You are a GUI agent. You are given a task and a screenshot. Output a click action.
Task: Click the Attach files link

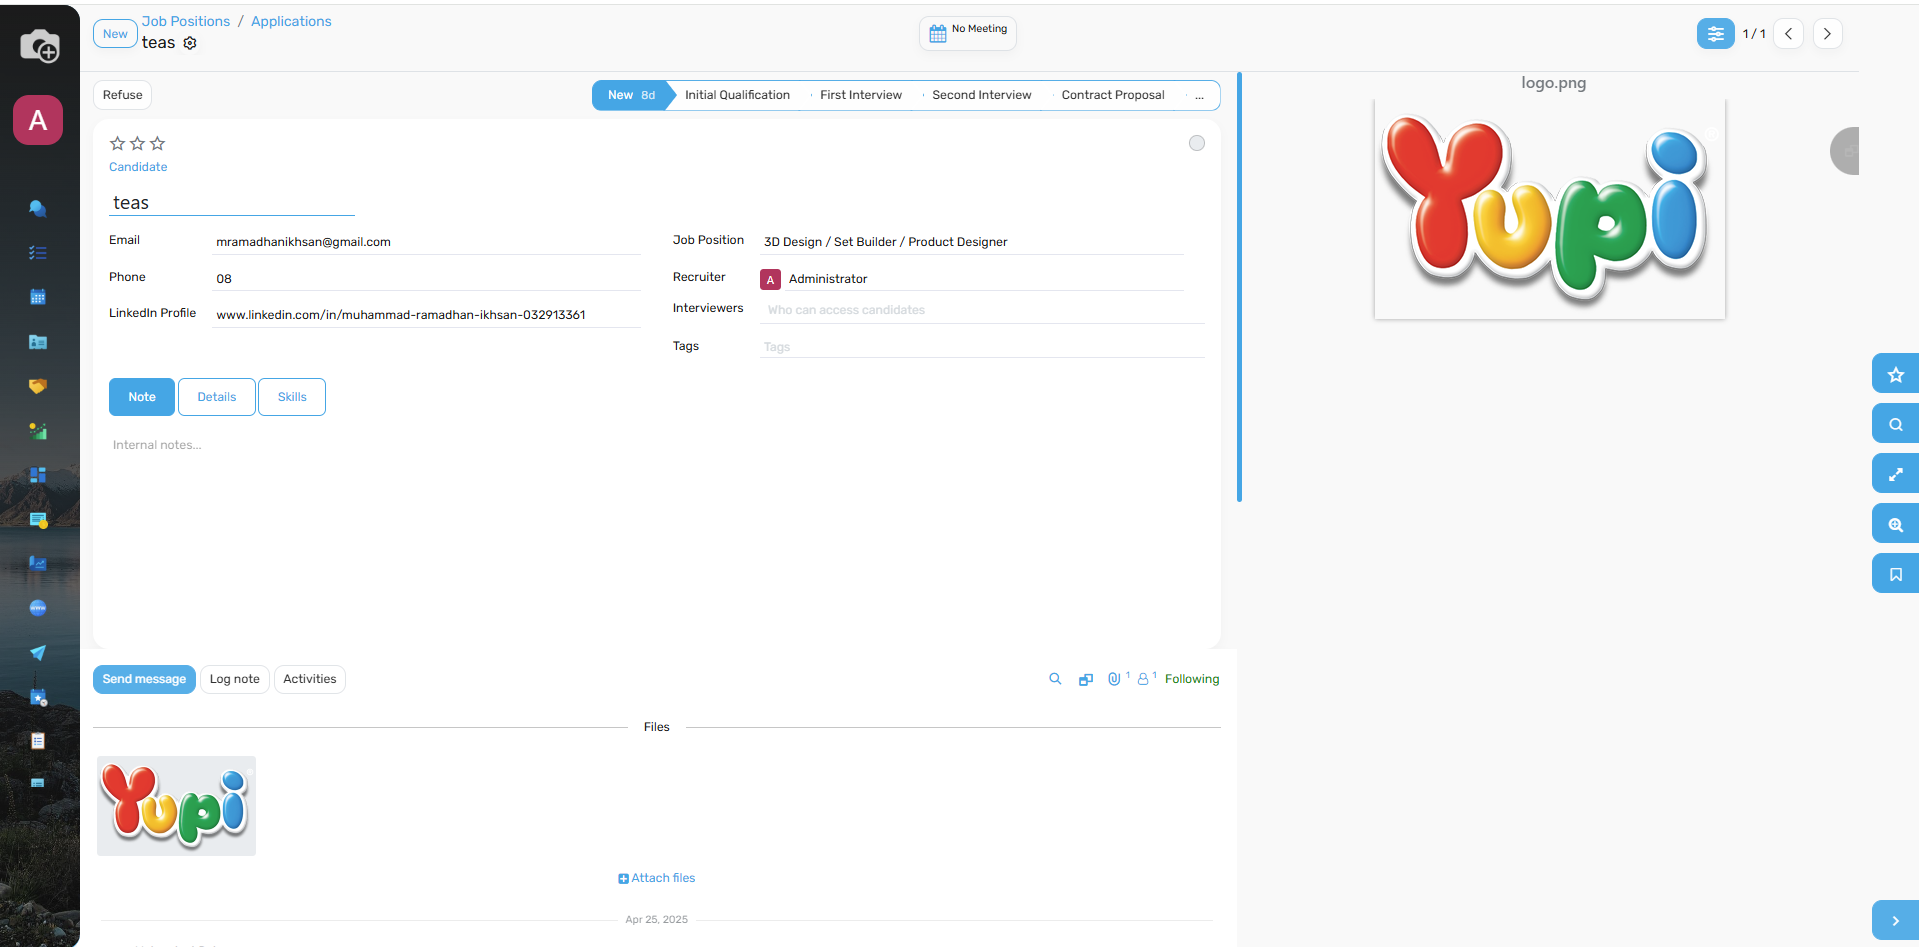657,878
